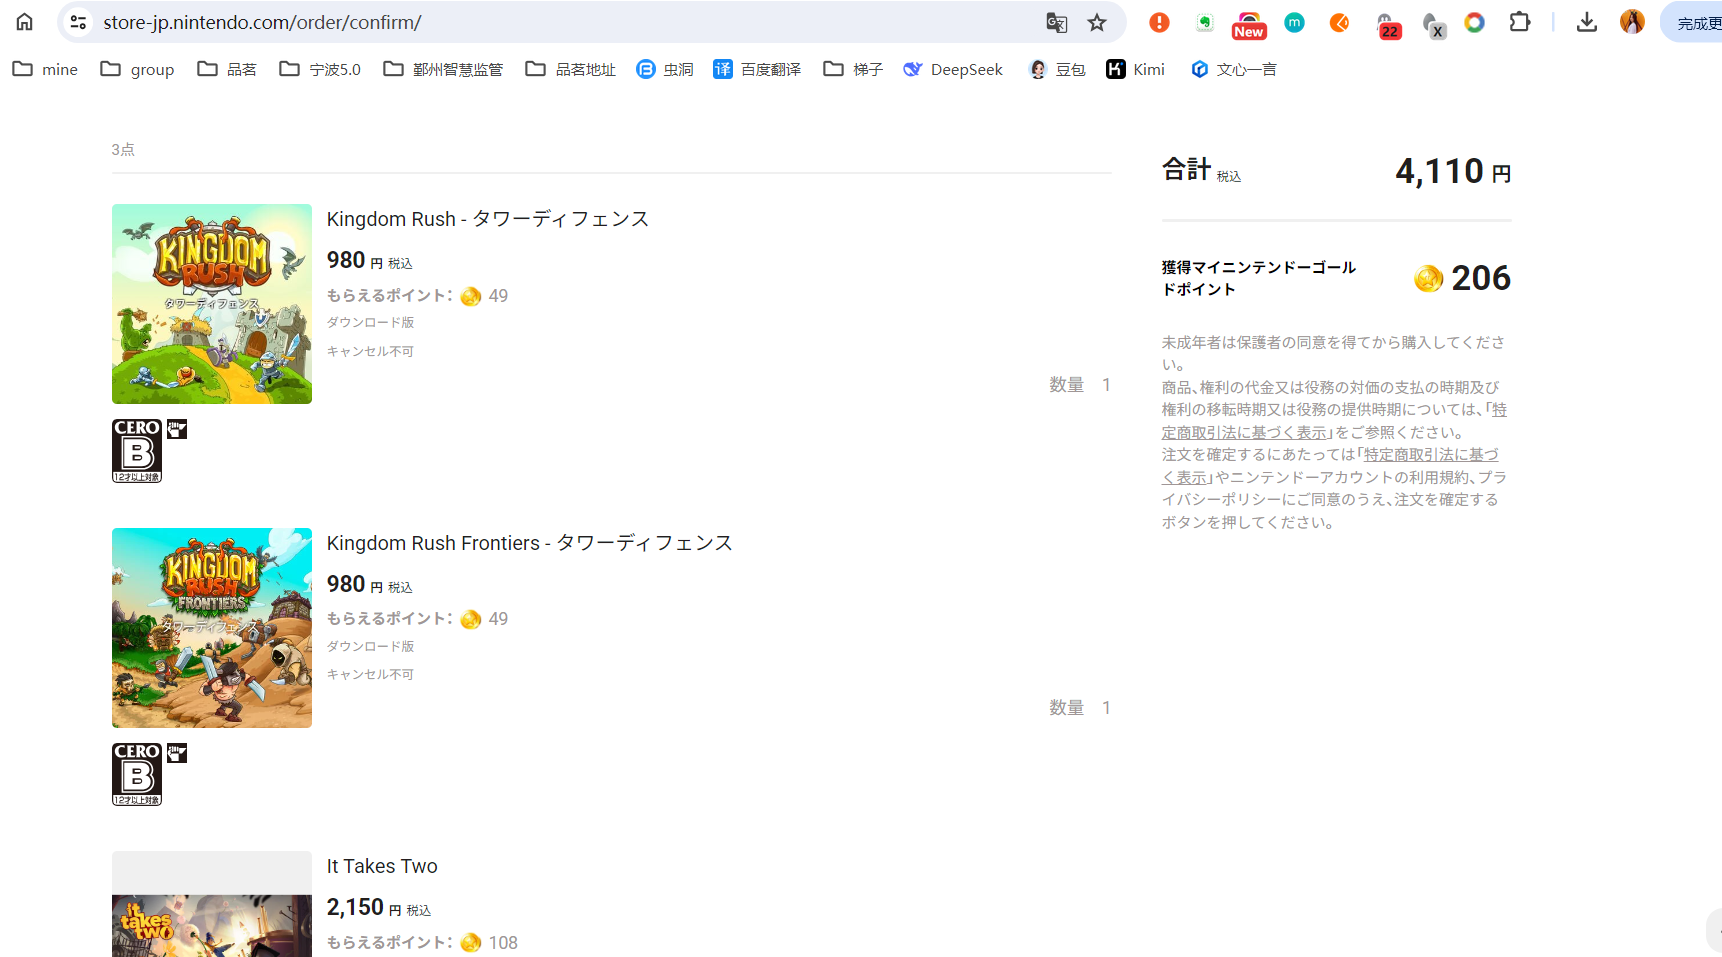Click the 4,110 円 total amount
This screenshot has height=957, width=1722.
click(x=1453, y=171)
